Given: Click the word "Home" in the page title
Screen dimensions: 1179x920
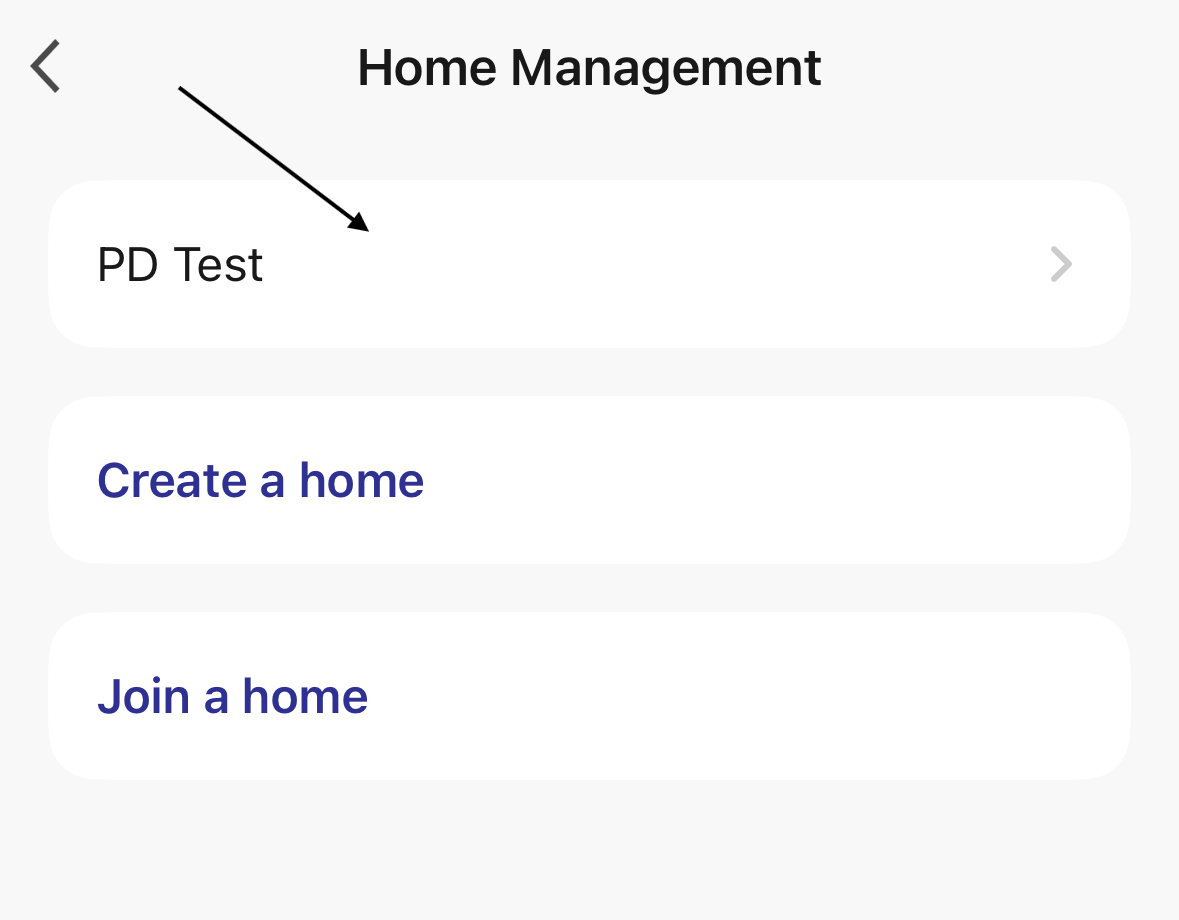Looking at the screenshot, I should 427,68.
